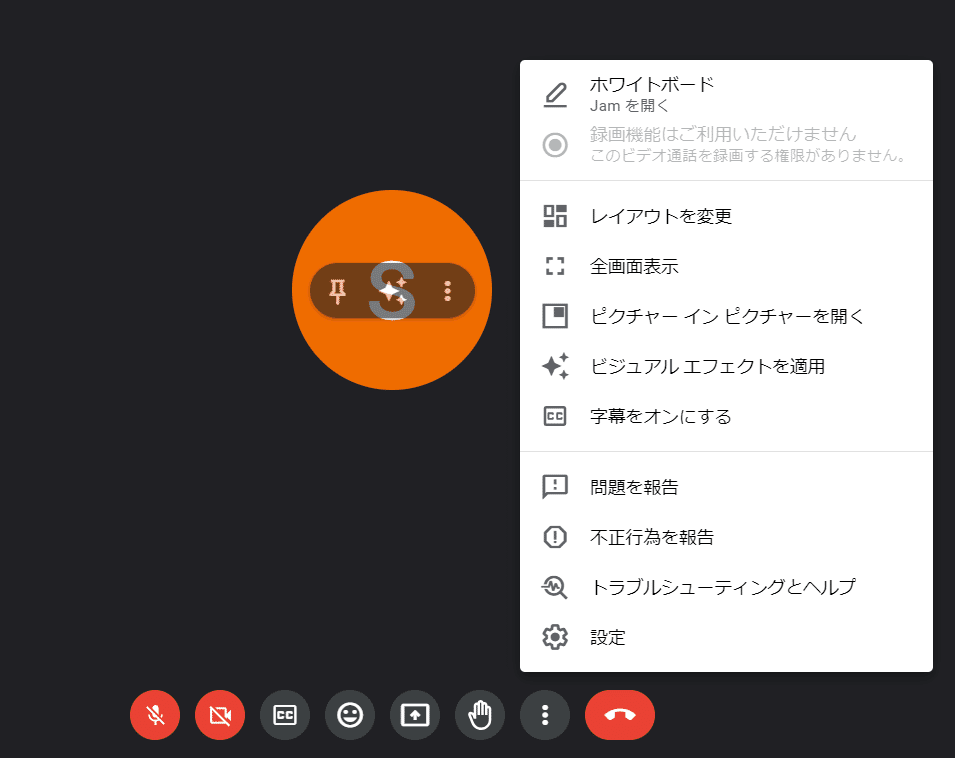Raise hand using the hand button
Screen dimensions: 955x758
[480, 715]
